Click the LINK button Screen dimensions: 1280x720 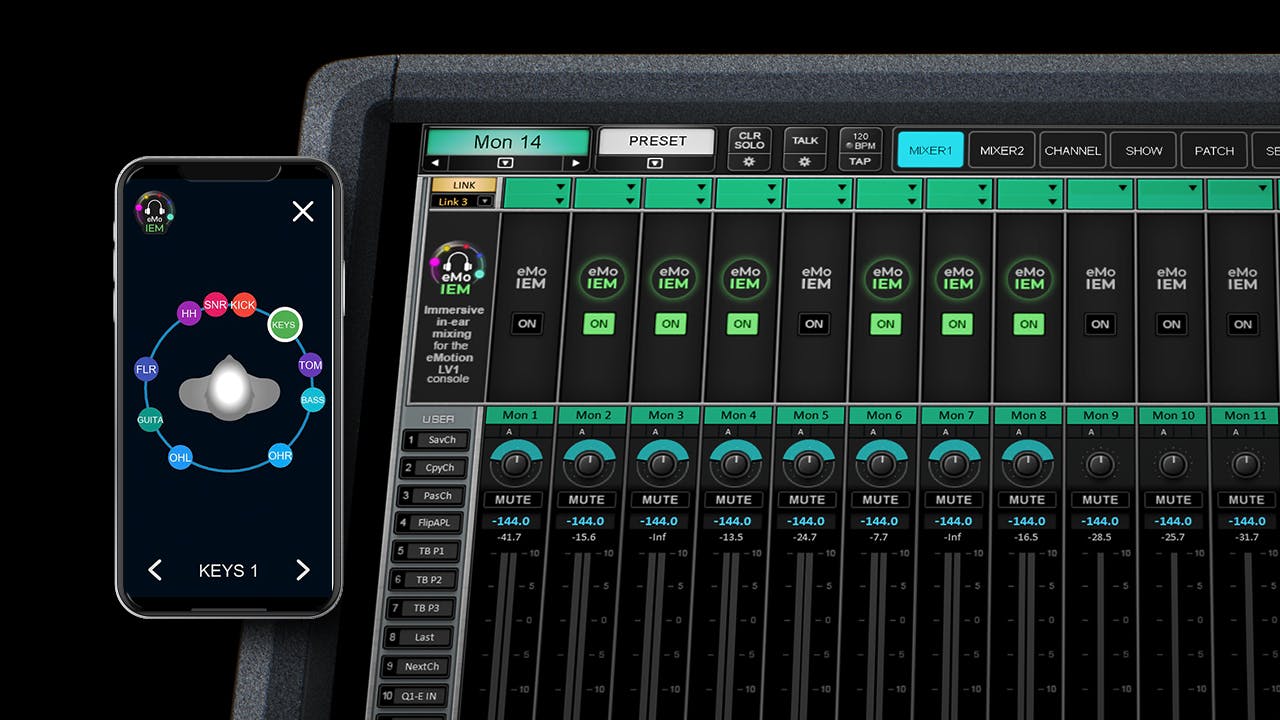[464, 185]
